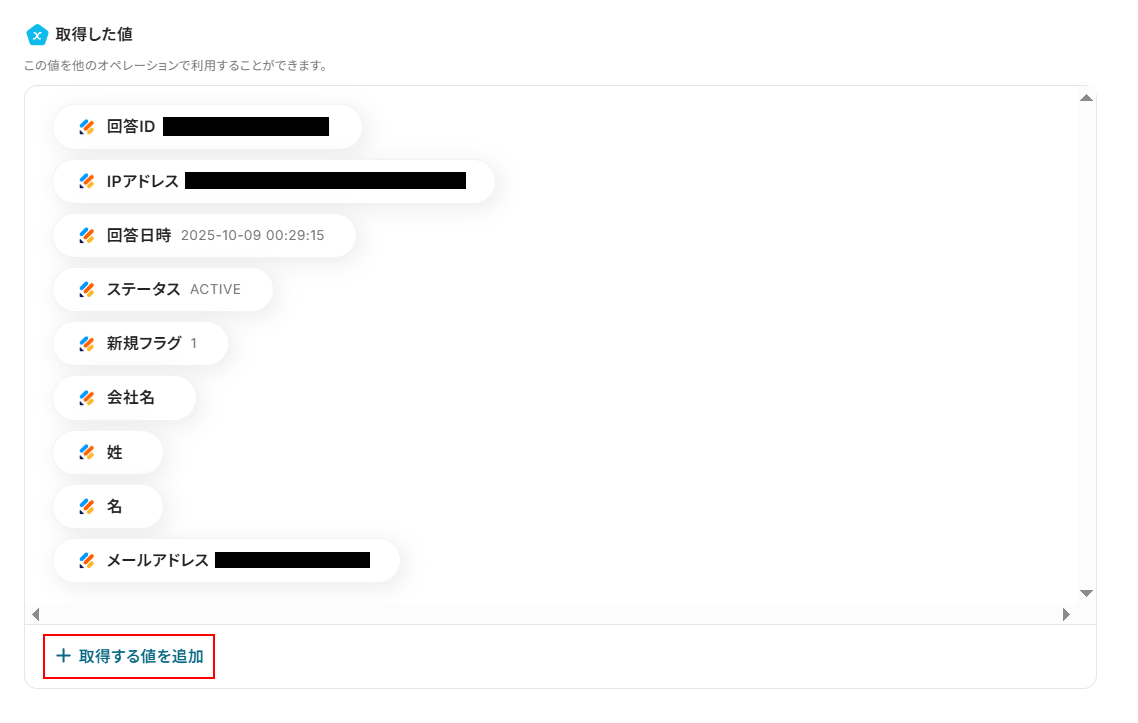Viewport: 1138px width, 723px height.
Task: Click 取得する値を追加 button
Action: pos(129,656)
